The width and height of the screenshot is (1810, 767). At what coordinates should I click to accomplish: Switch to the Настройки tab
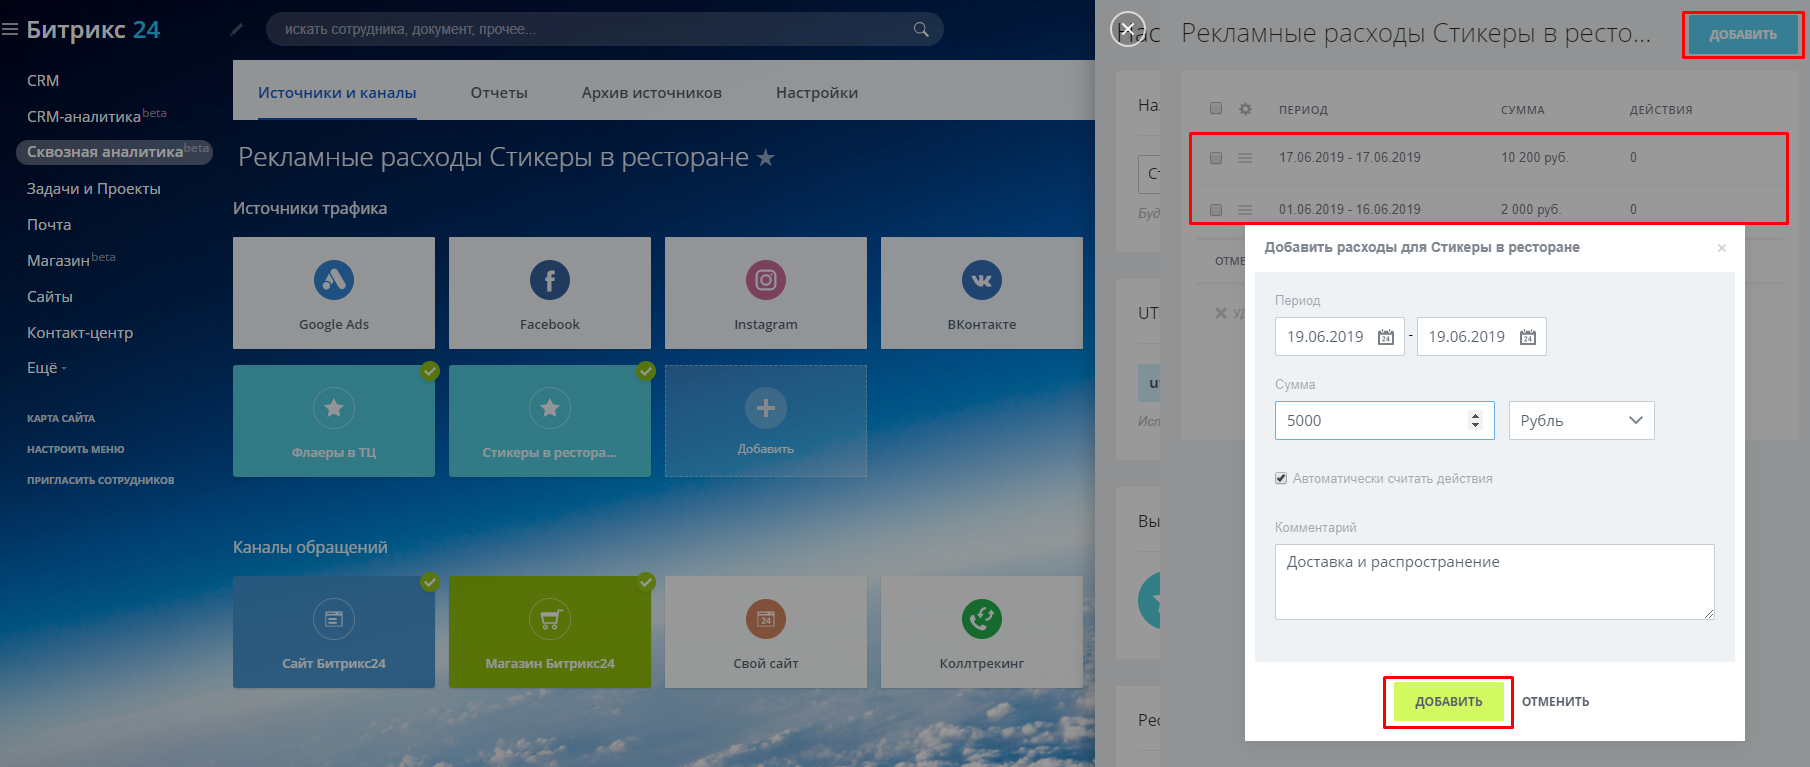817,93
